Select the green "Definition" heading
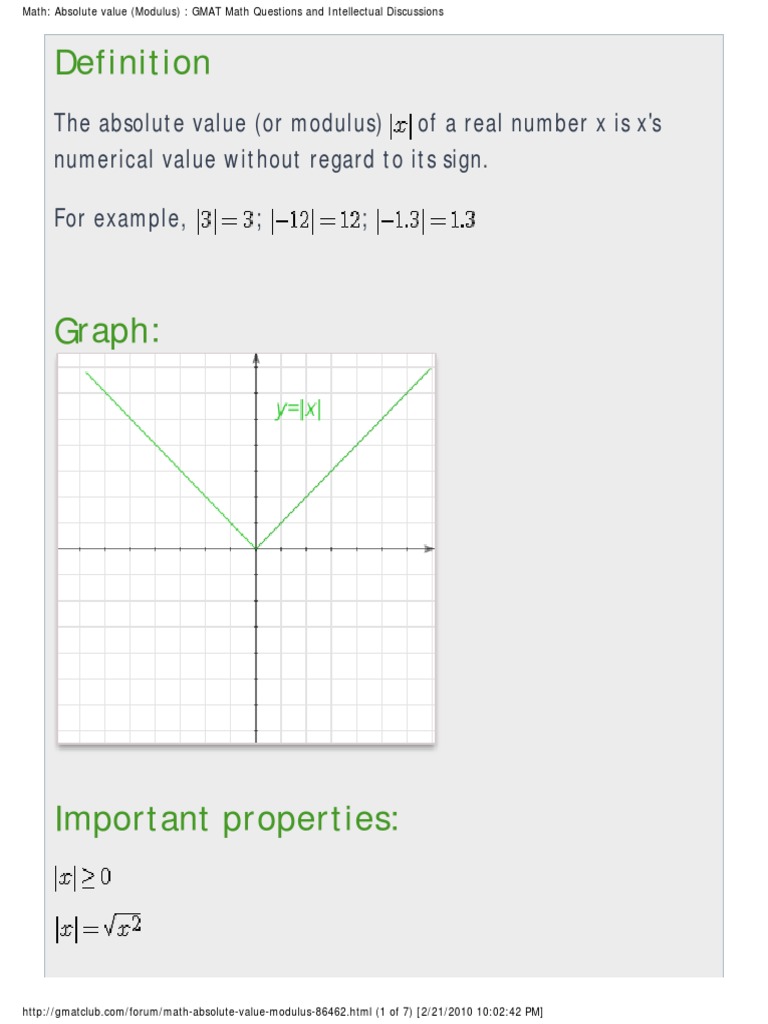Image resolution: width=768 pixels, height=1024 pixels. 132,64
